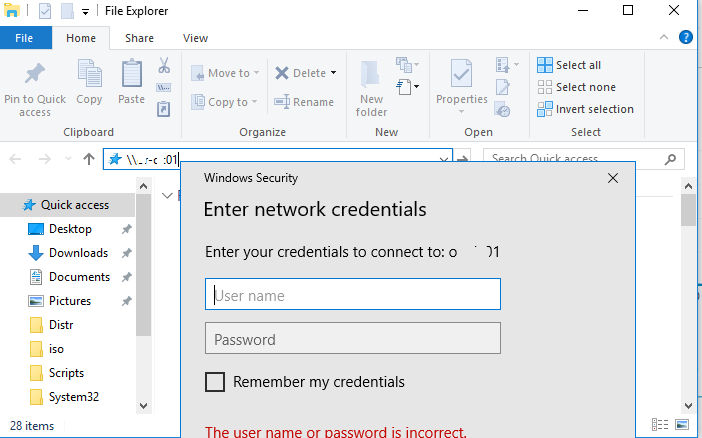
Task: Open the Delete options arrow
Action: (x=334, y=73)
